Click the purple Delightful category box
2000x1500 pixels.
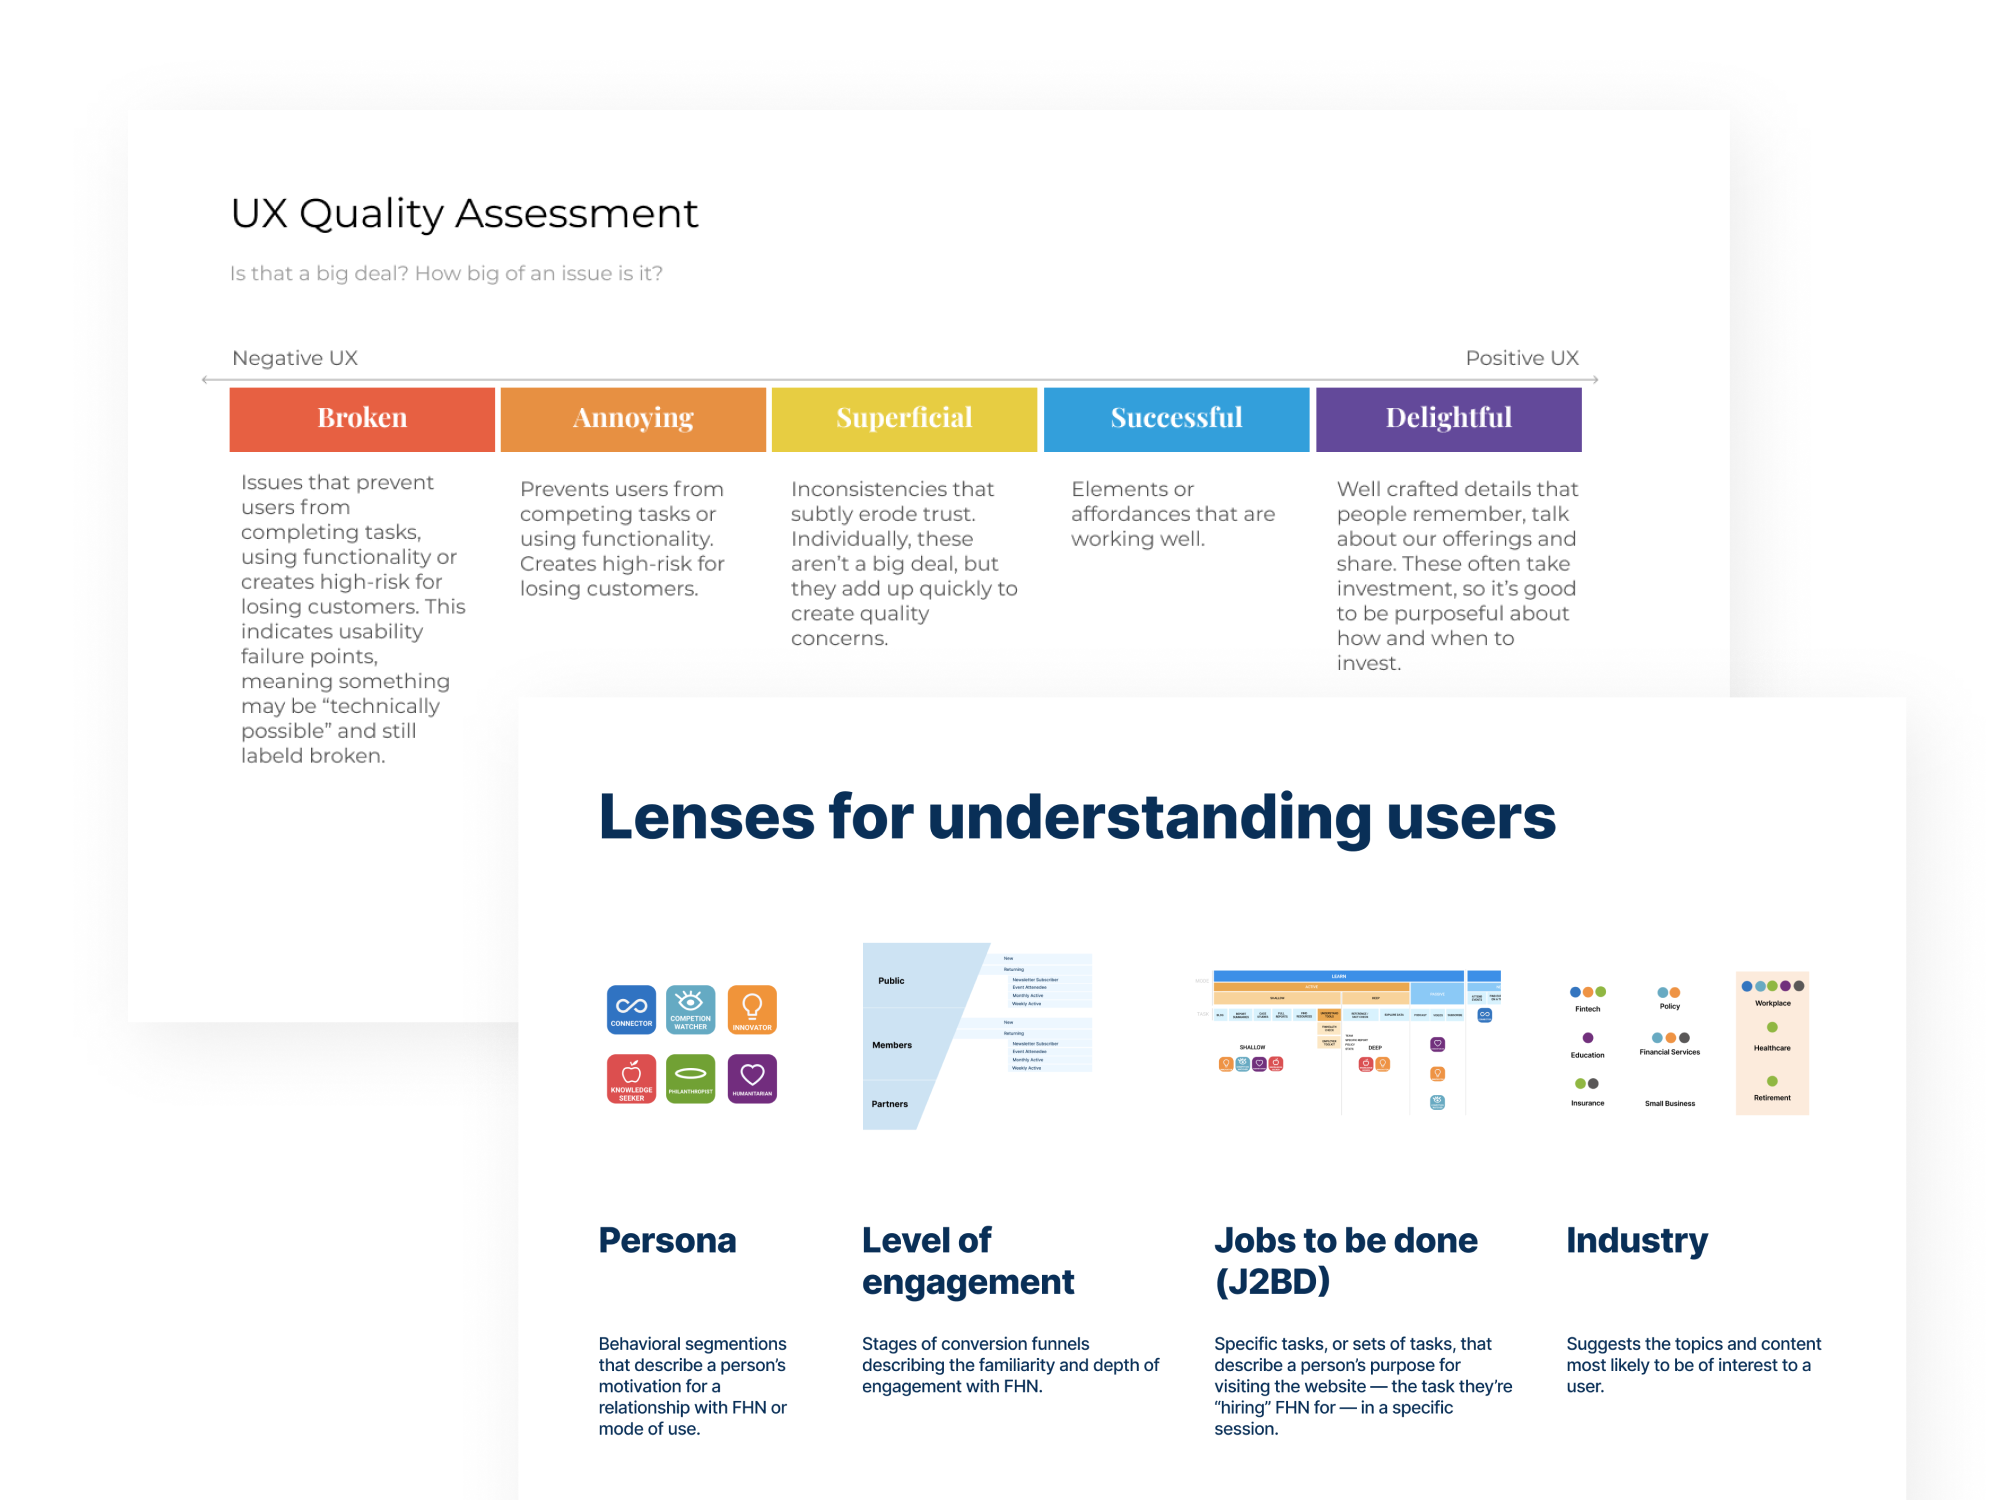1448,419
